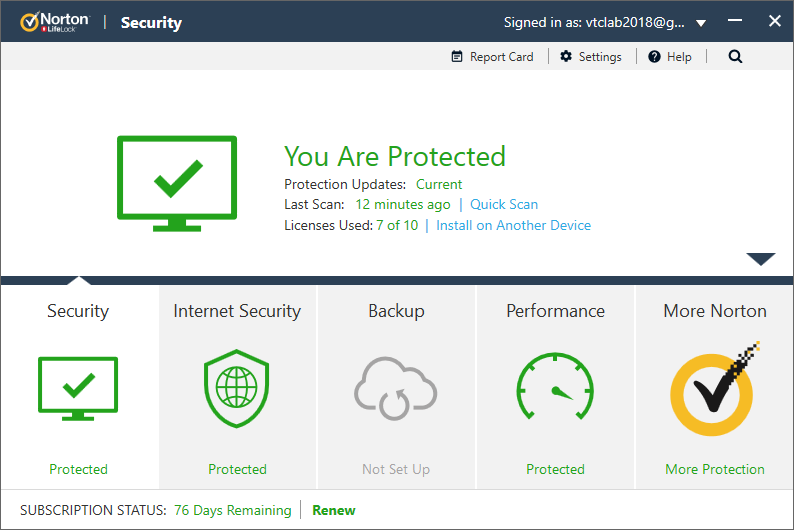Switch to the Performance tab label
Viewport: 794px width, 530px height.
pos(555,311)
